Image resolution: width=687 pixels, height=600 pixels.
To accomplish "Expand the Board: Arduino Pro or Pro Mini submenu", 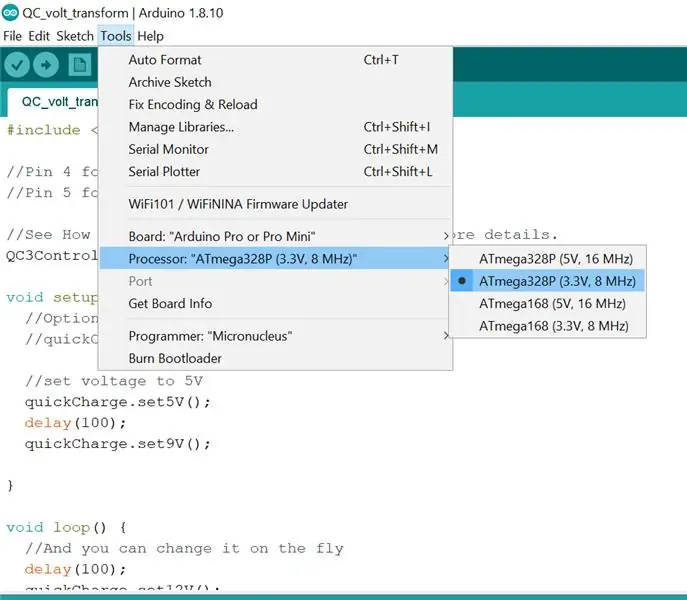I will point(276,236).
